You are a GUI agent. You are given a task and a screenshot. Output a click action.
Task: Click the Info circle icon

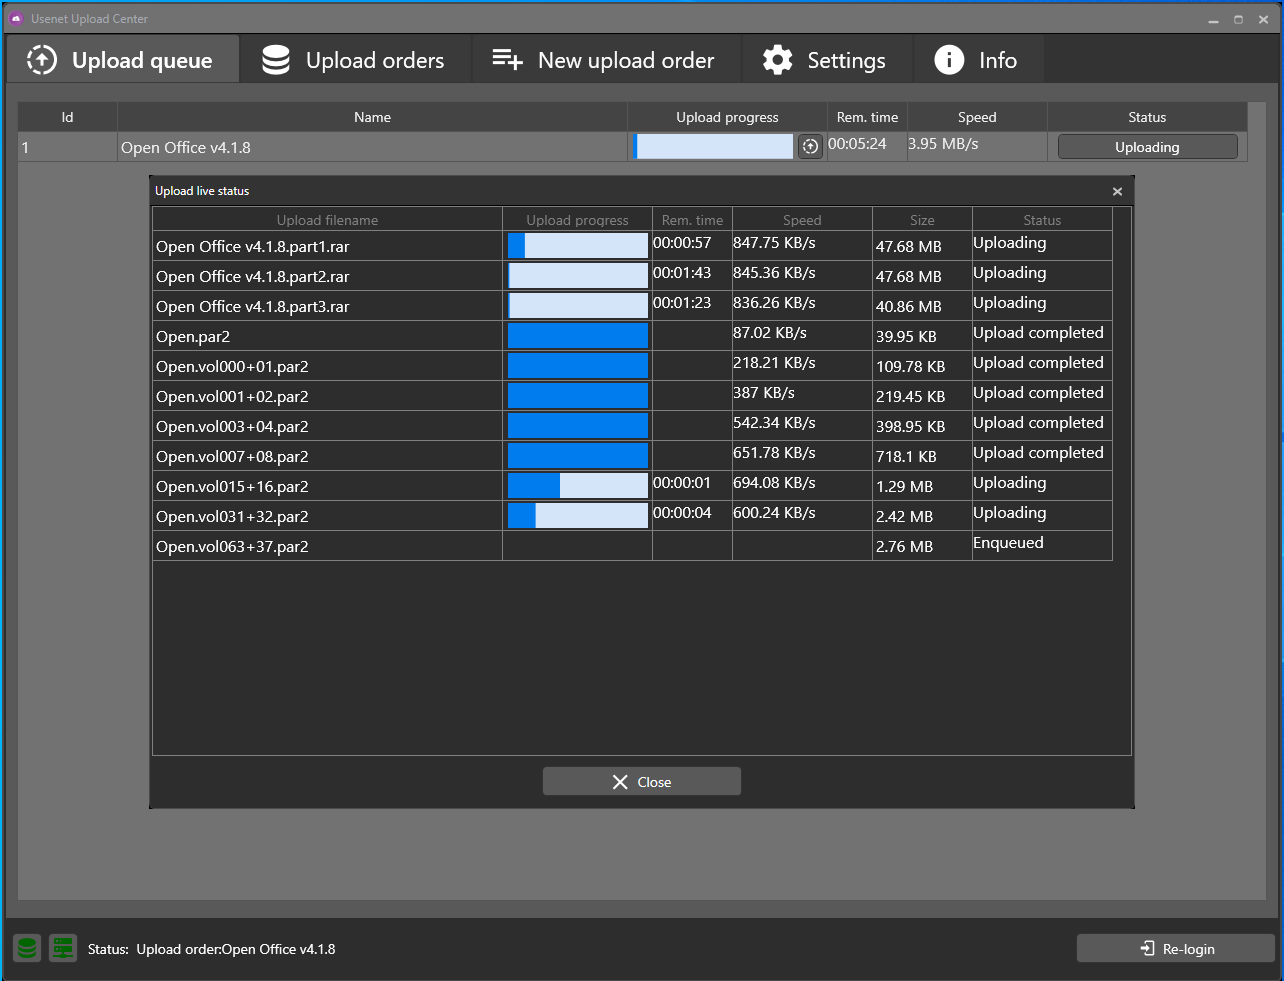click(948, 59)
